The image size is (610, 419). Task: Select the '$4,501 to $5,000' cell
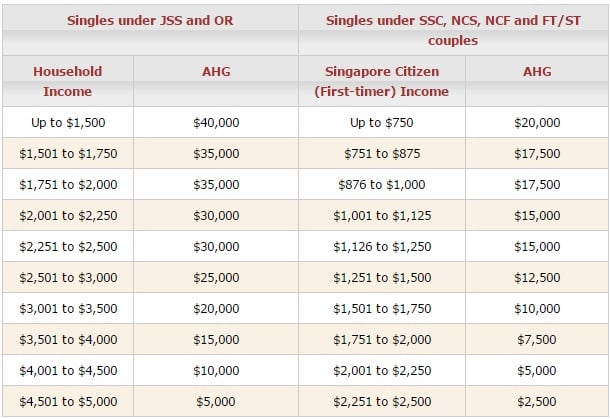68,401
